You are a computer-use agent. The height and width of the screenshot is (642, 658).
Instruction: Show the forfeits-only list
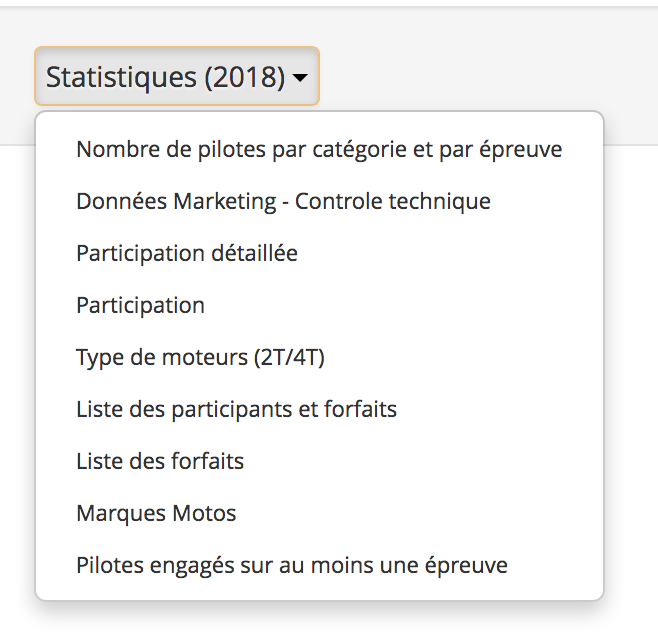(160, 462)
